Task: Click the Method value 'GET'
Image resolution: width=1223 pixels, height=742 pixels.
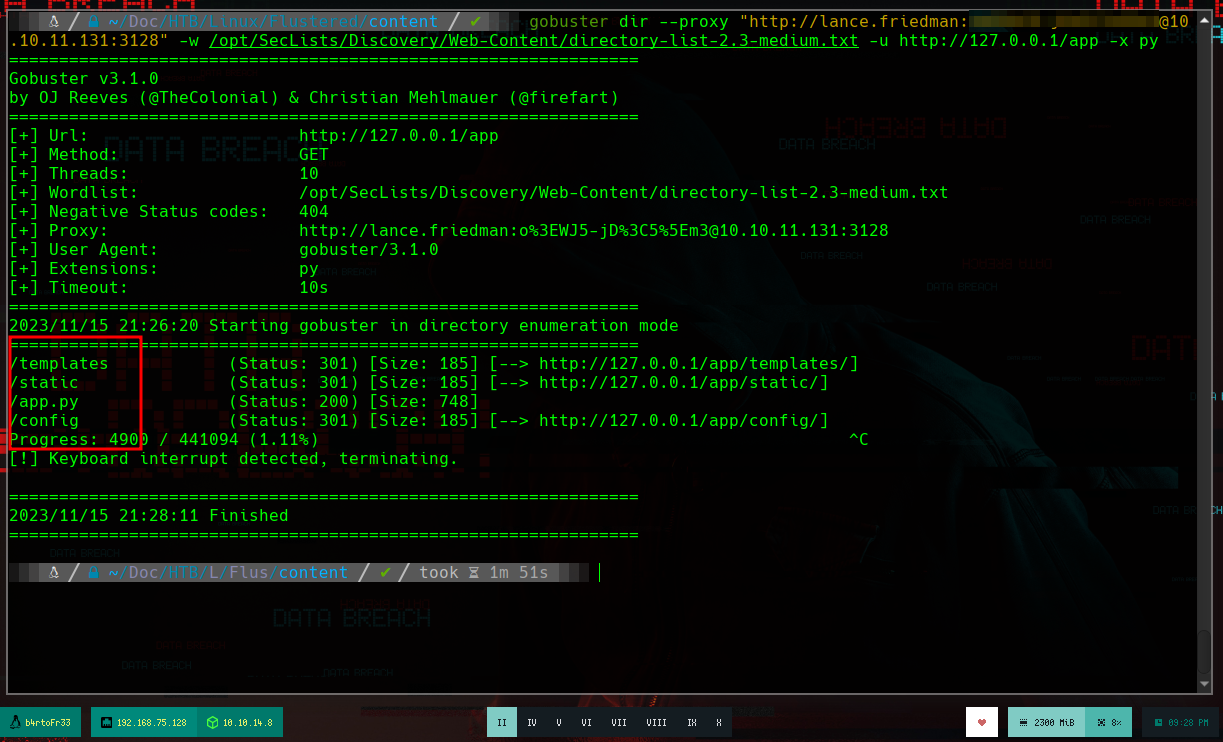Action: (314, 155)
